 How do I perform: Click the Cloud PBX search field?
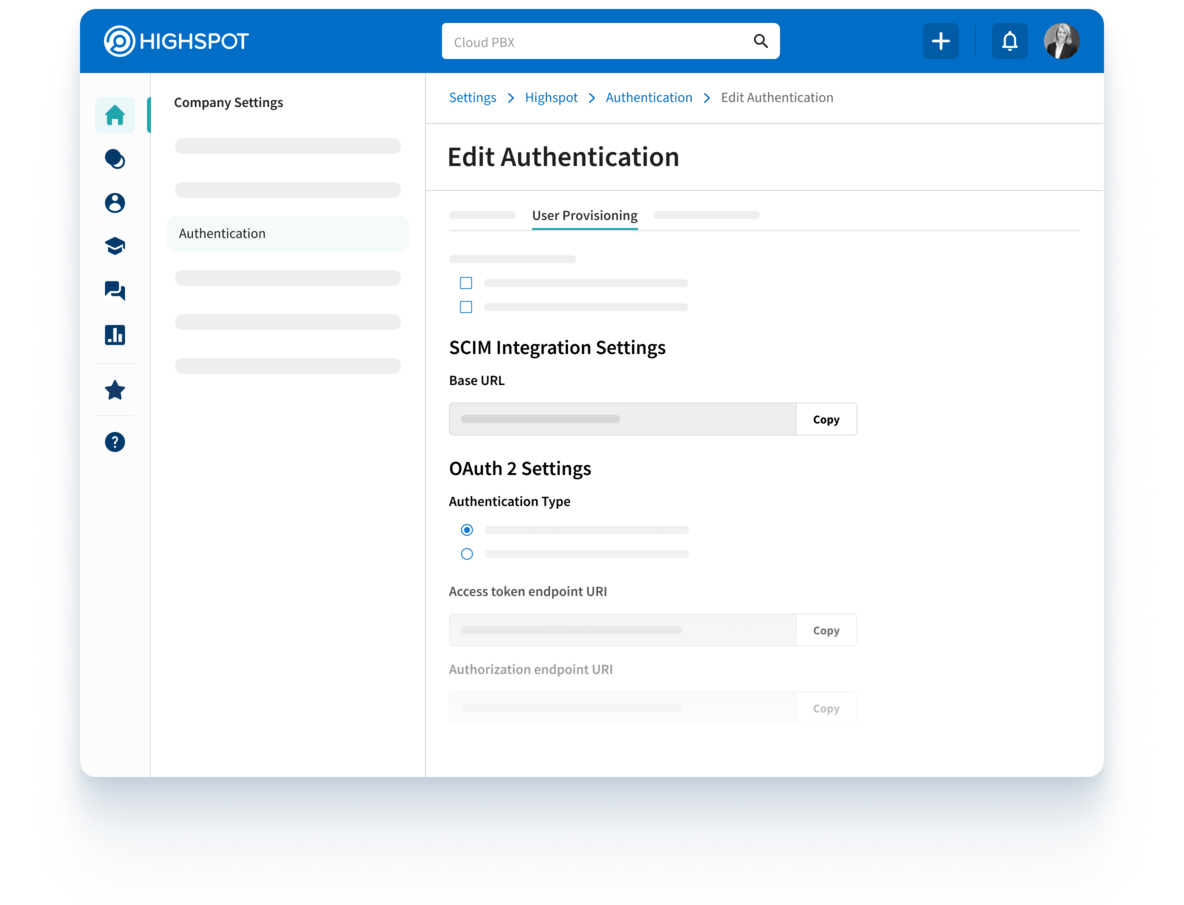[610, 42]
